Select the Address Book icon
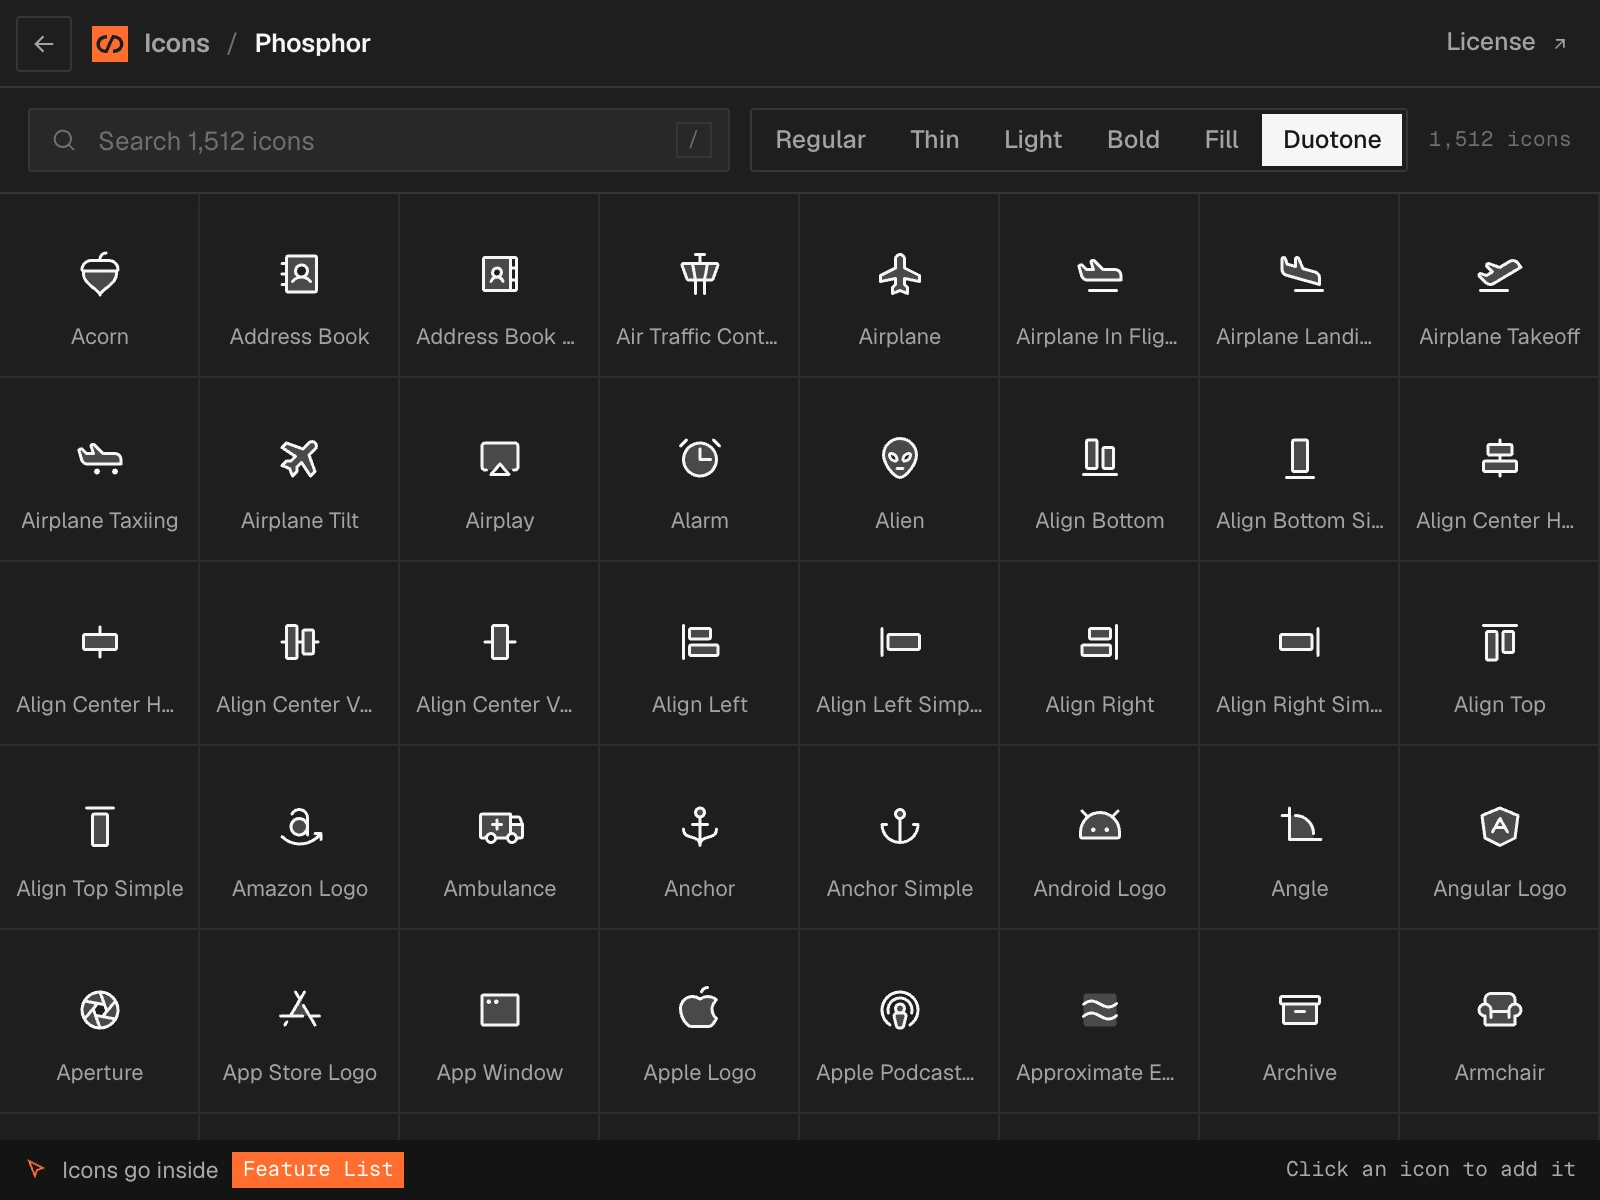Viewport: 1600px width, 1200px height. pos(300,286)
